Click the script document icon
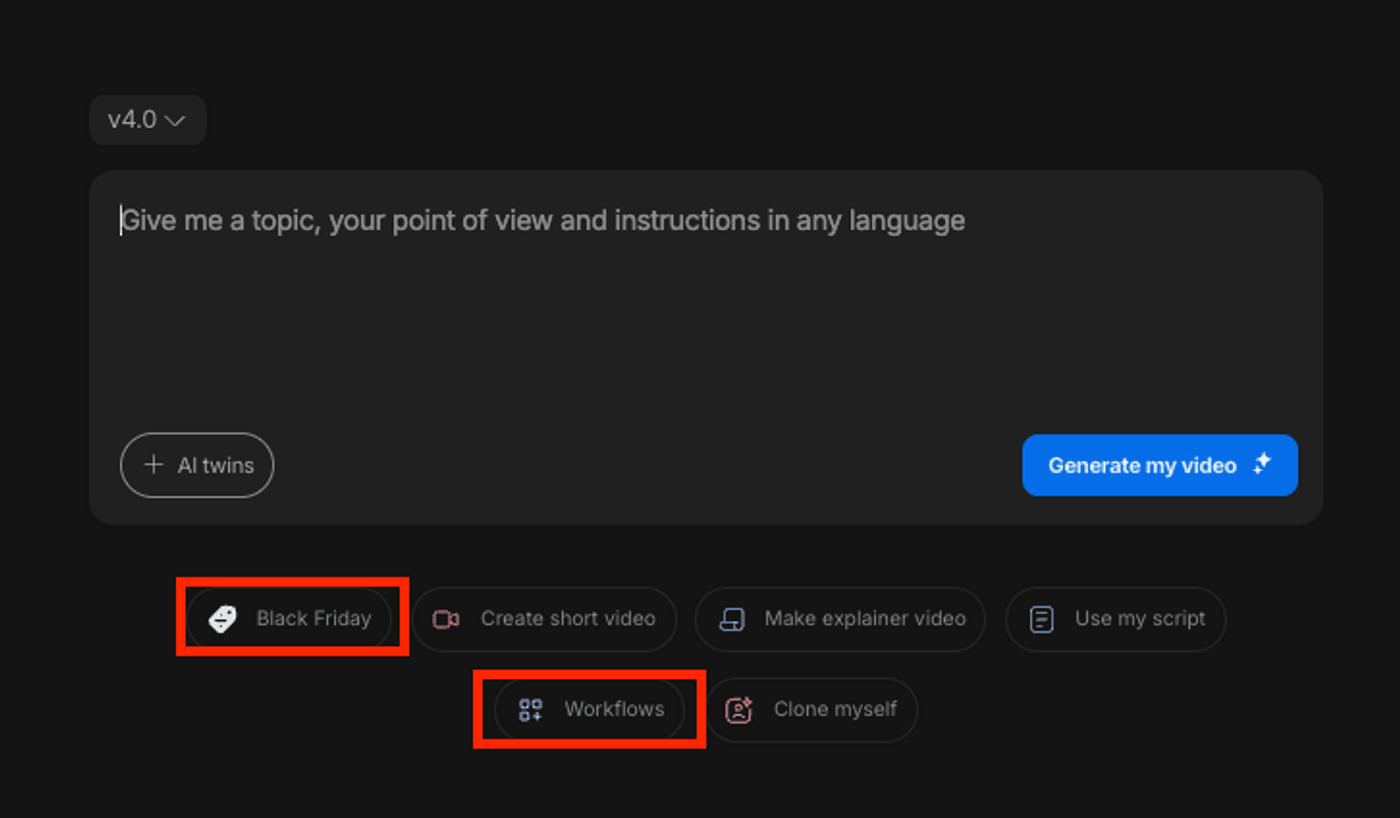Viewport: 1400px width, 818px height. (1042, 619)
